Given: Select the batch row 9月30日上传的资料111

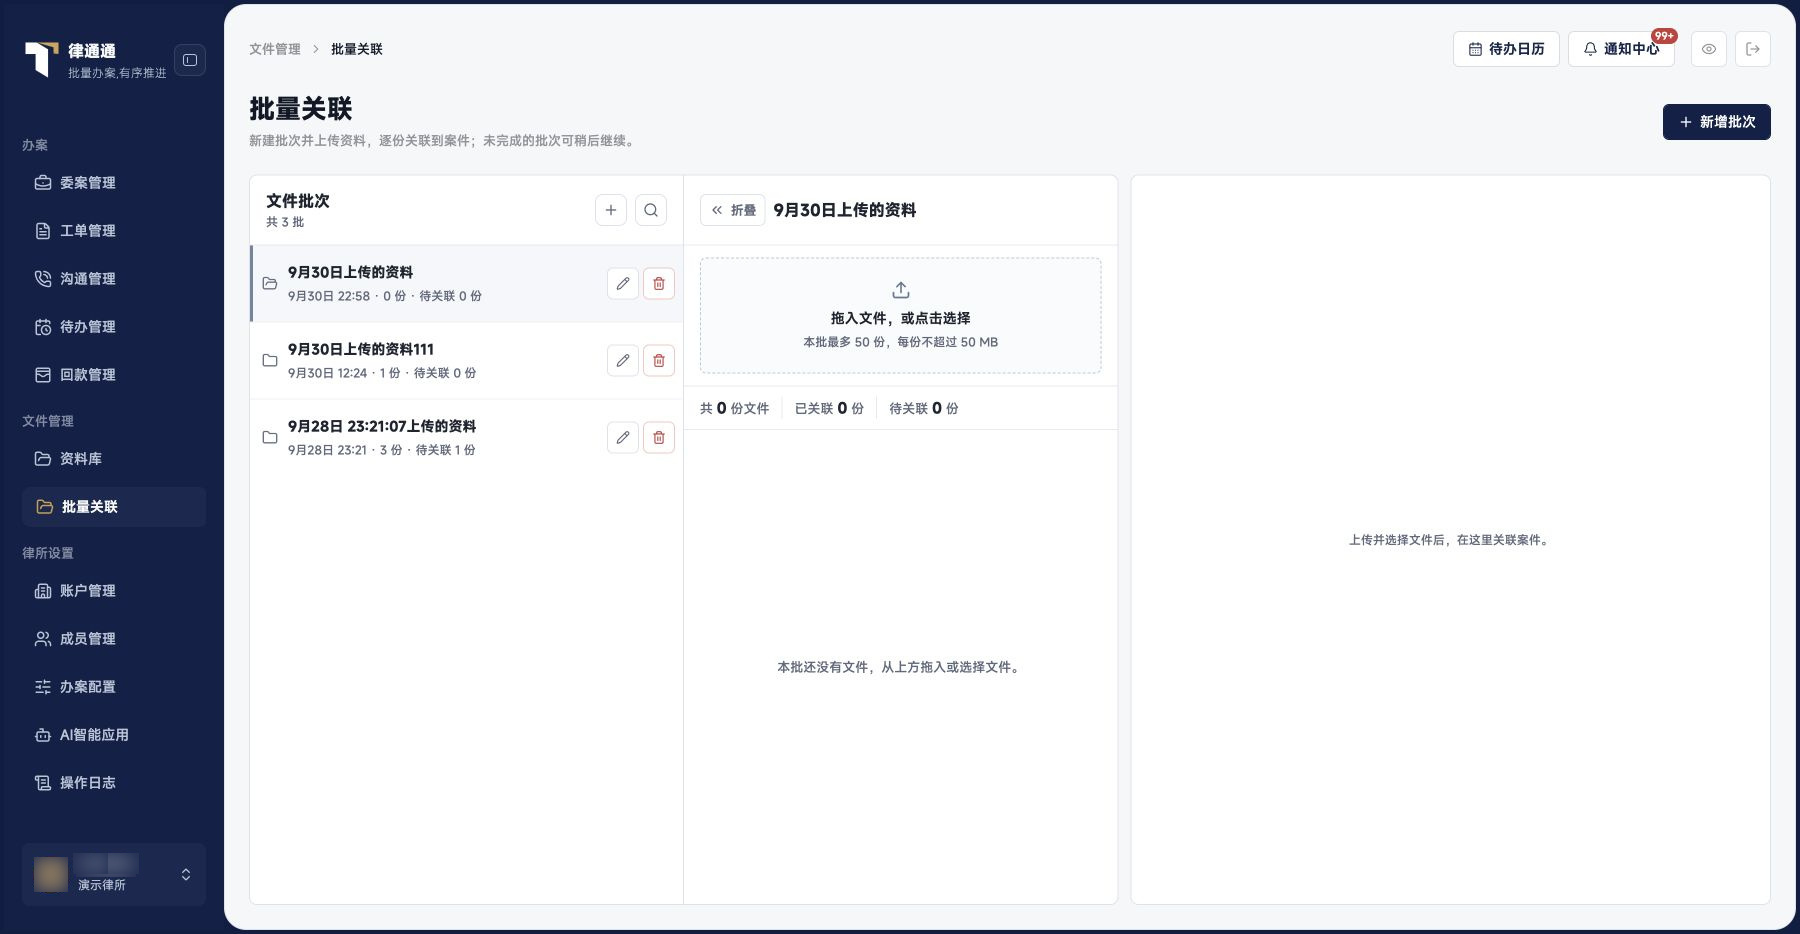Looking at the screenshot, I should tap(466, 360).
